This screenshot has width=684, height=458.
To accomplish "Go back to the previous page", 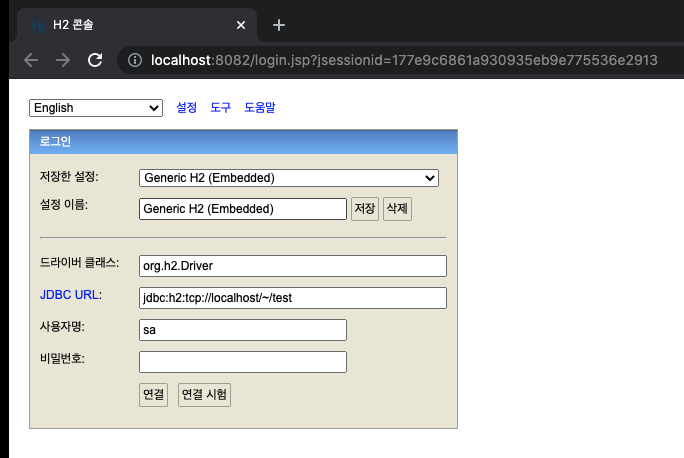I will click(x=31, y=60).
